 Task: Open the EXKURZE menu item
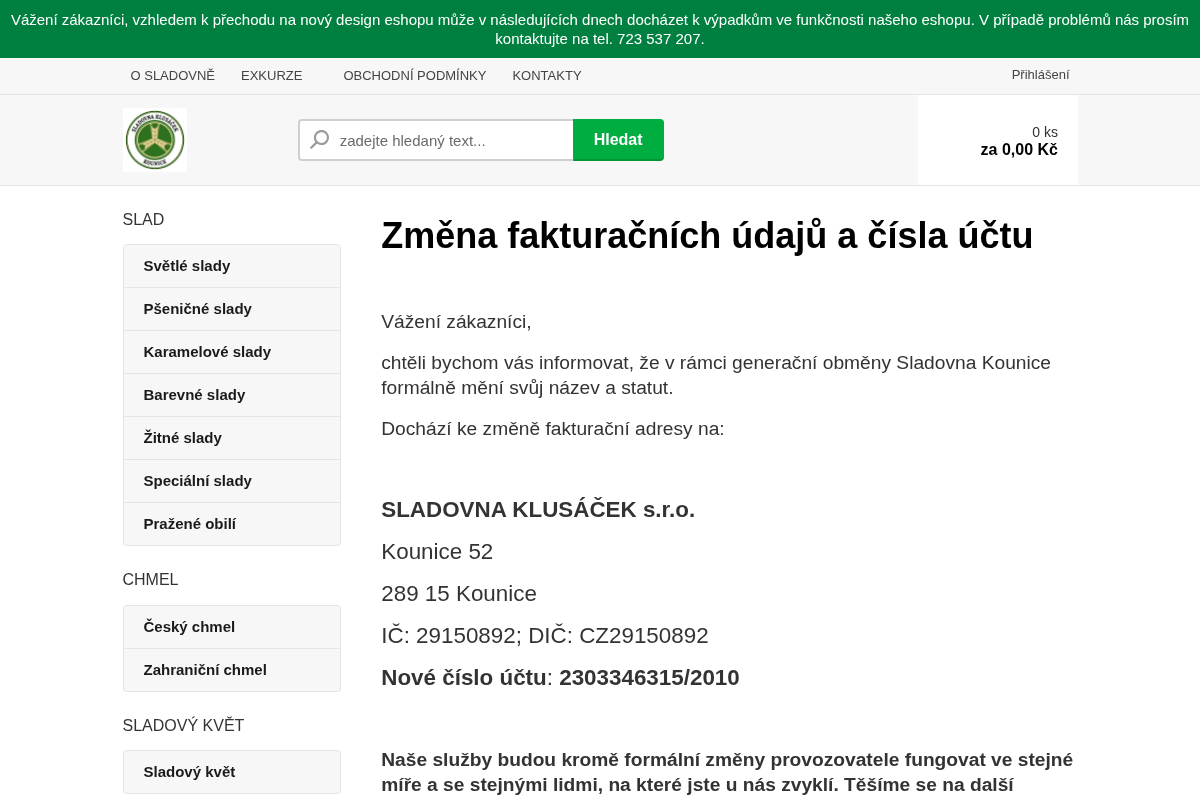point(271,76)
